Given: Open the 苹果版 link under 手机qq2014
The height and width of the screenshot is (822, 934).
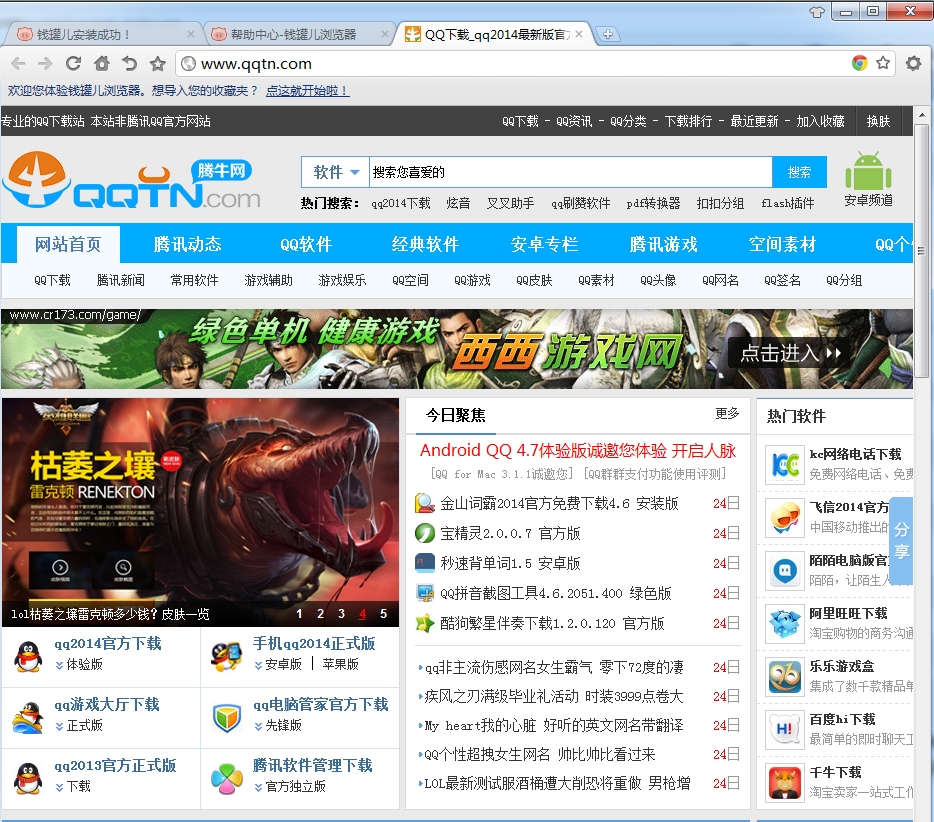Looking at the screenshot, I should [x=340, y=664].
